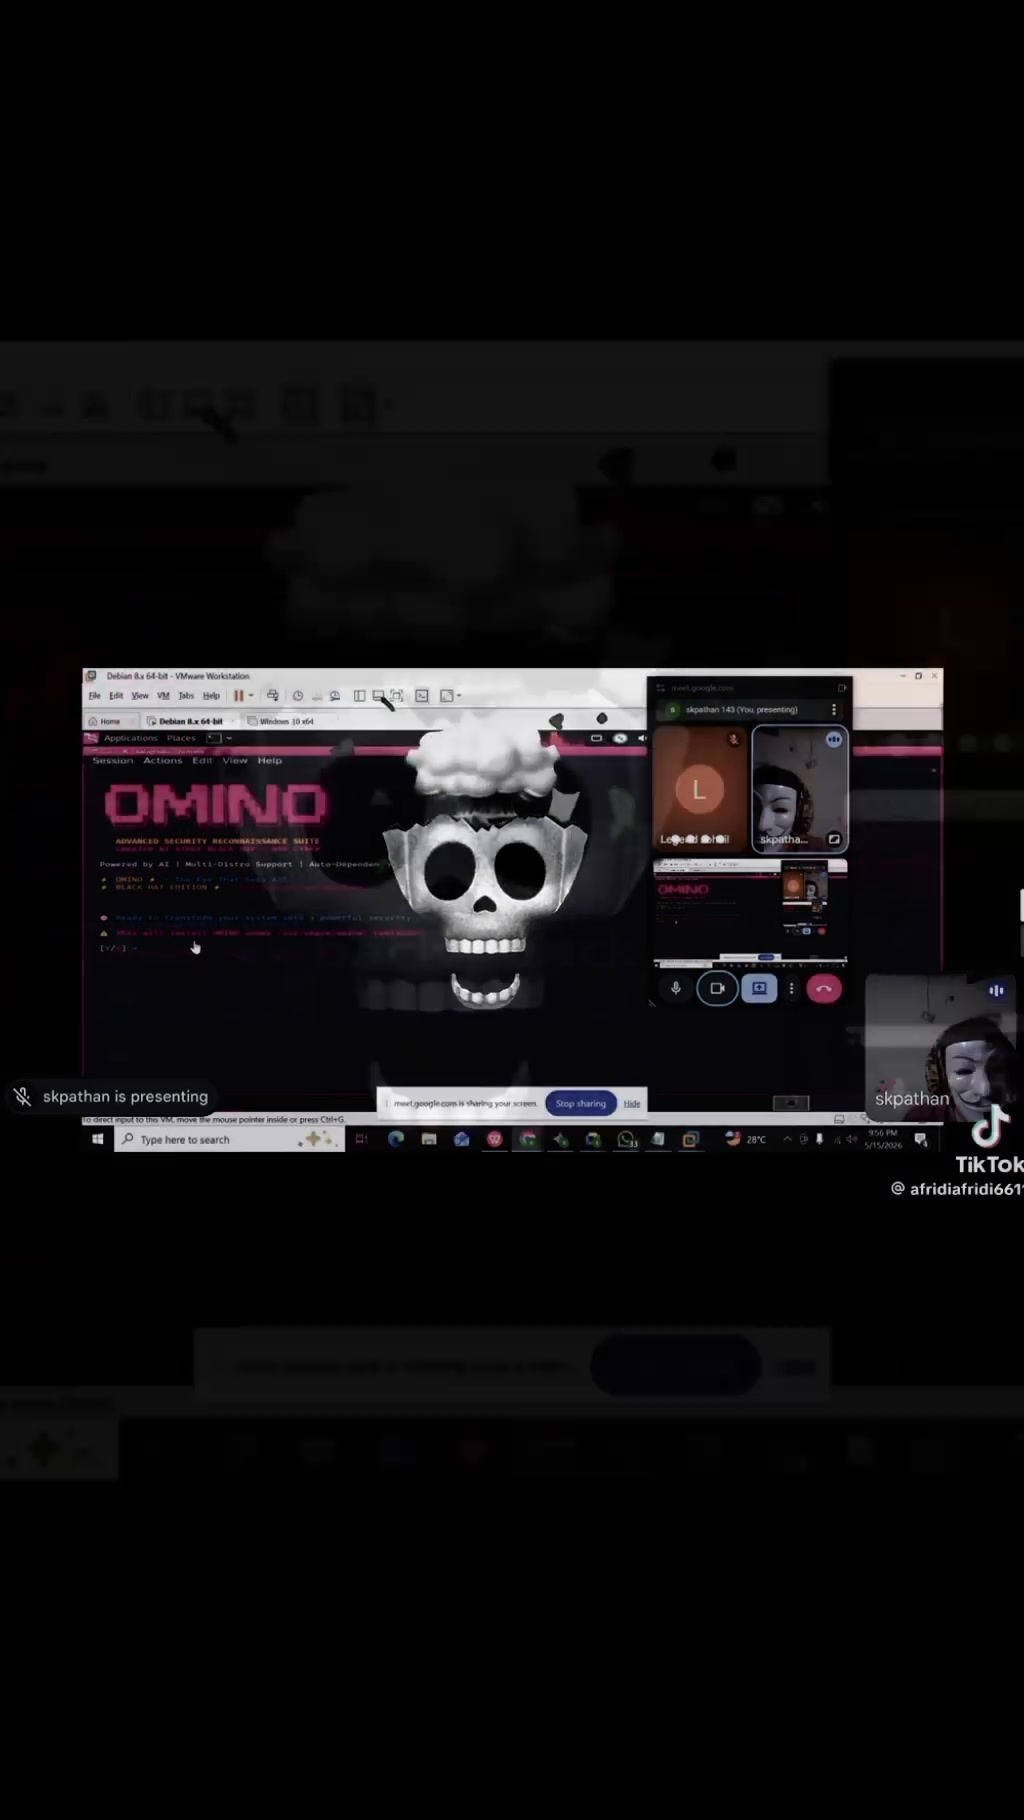
Task: Open the Tabs menu in VMware
Action: tap(186, 696)
